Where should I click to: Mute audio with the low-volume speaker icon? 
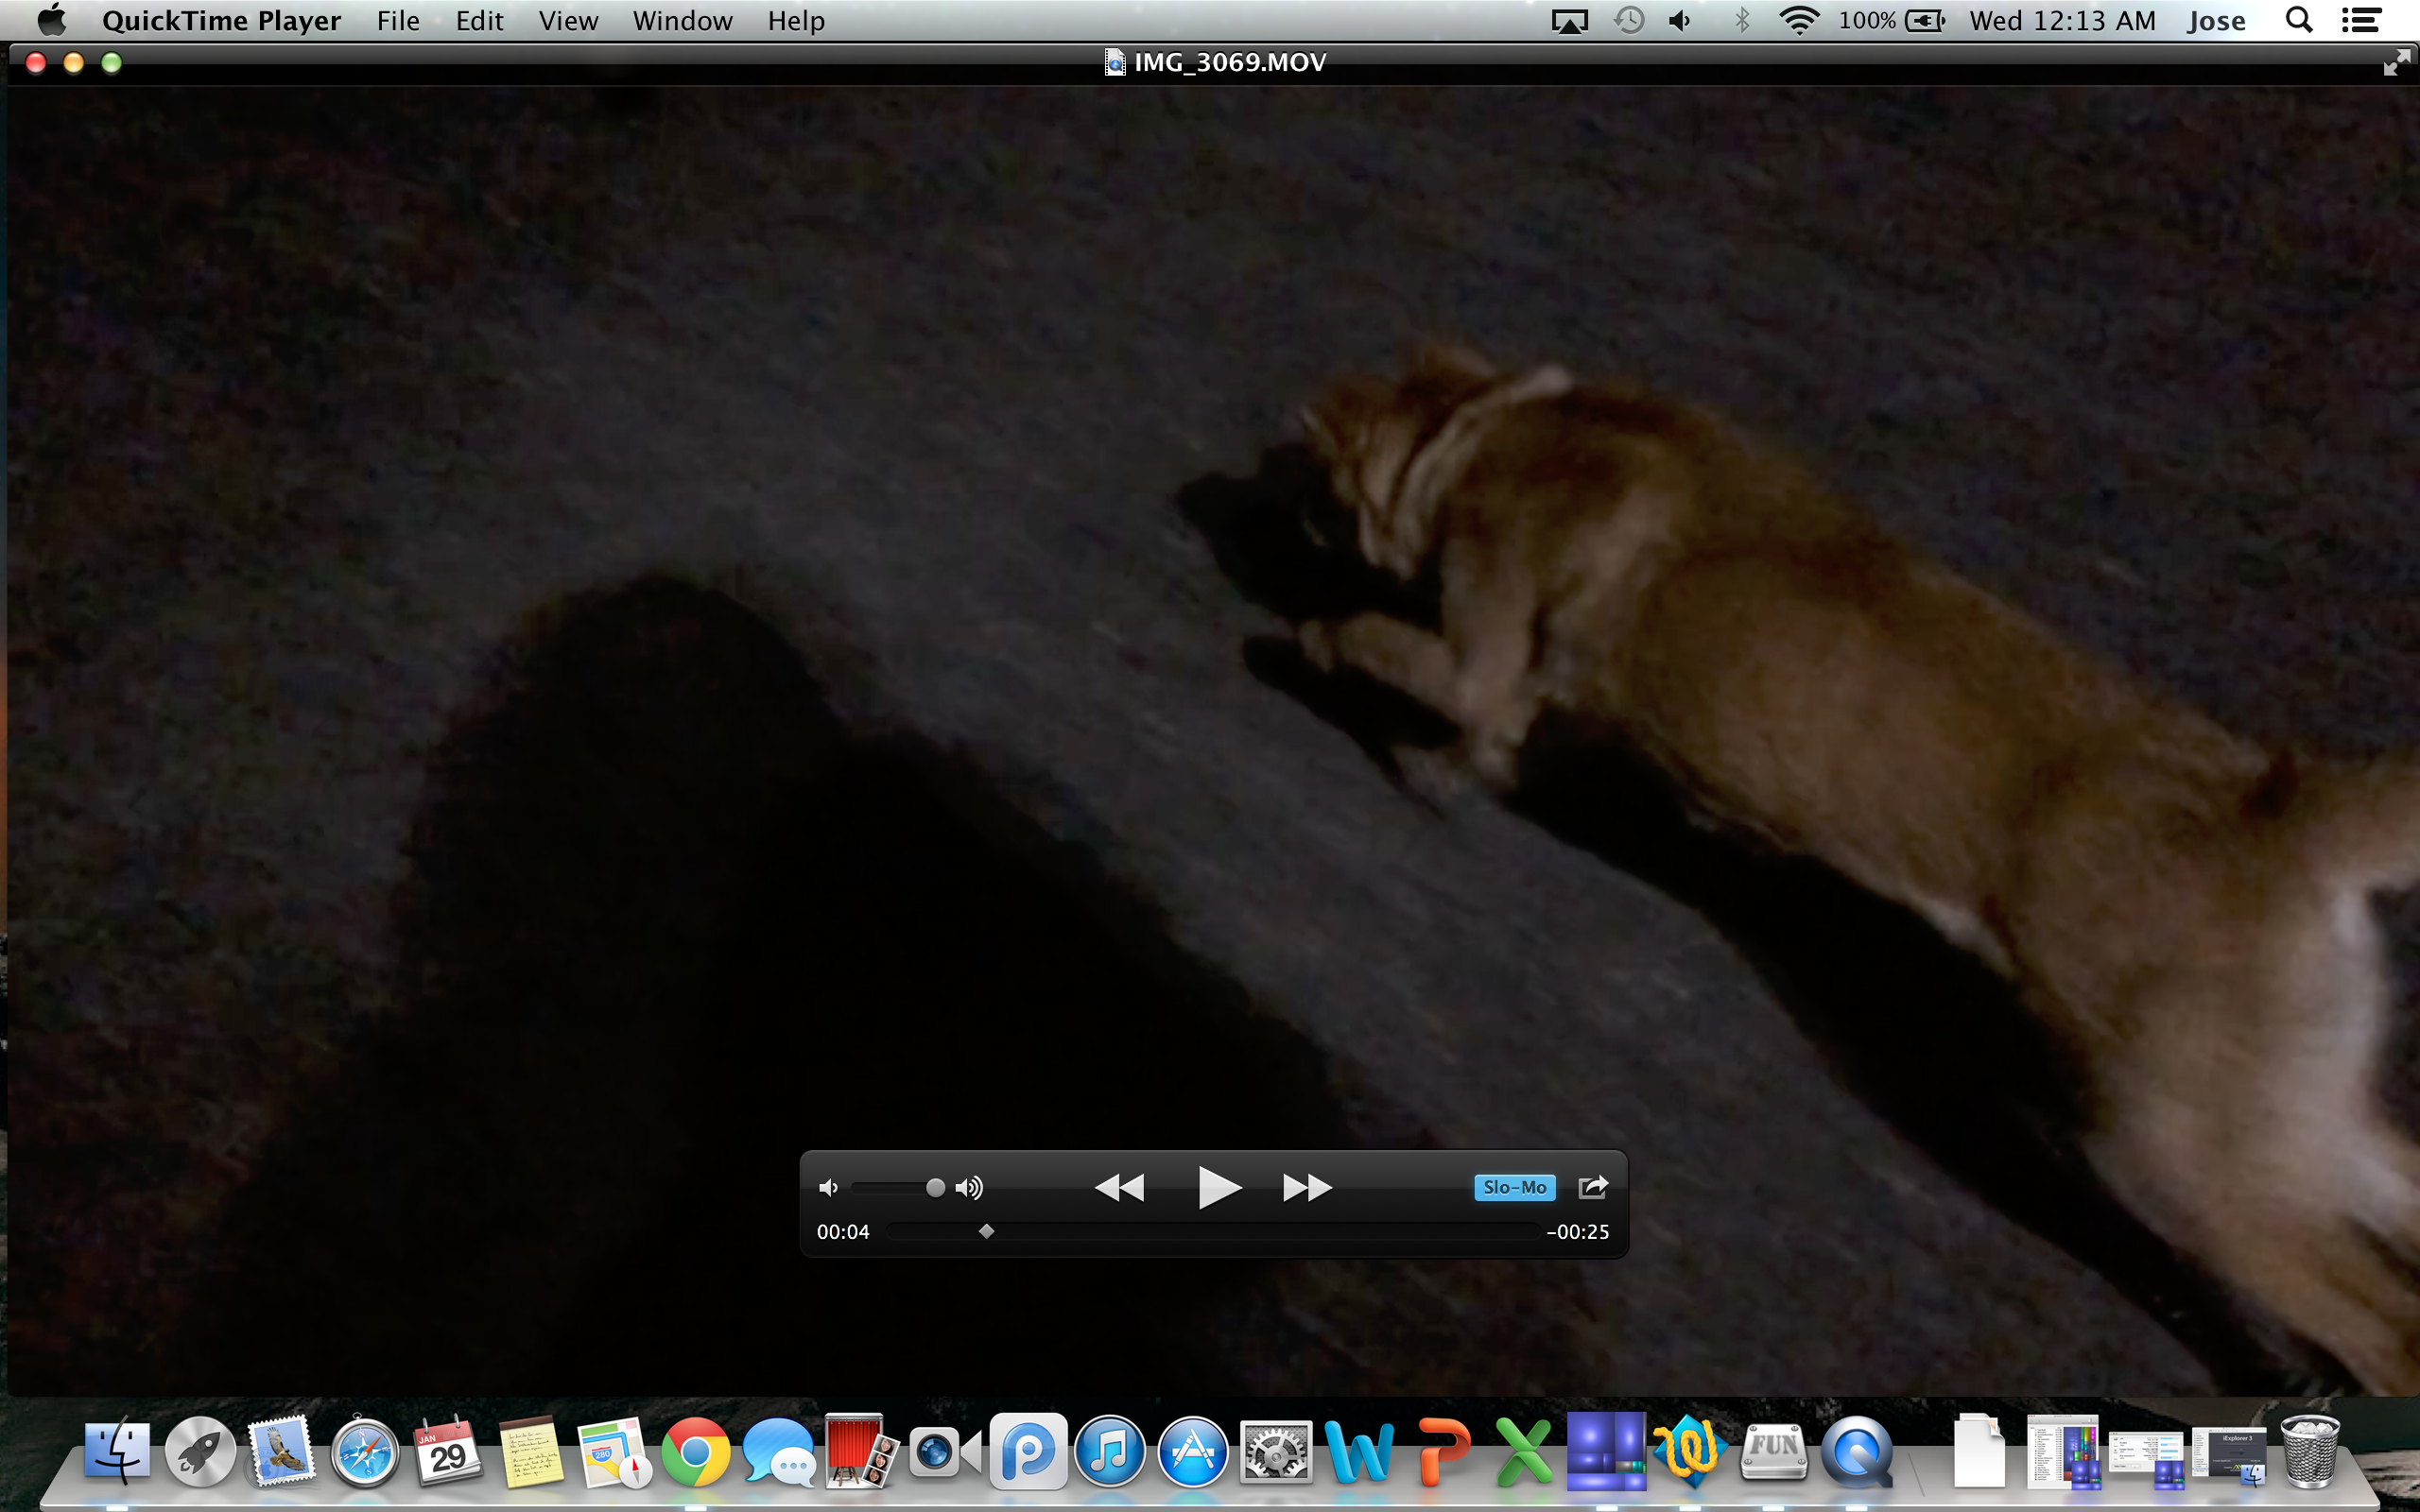tap(828, 1188)
